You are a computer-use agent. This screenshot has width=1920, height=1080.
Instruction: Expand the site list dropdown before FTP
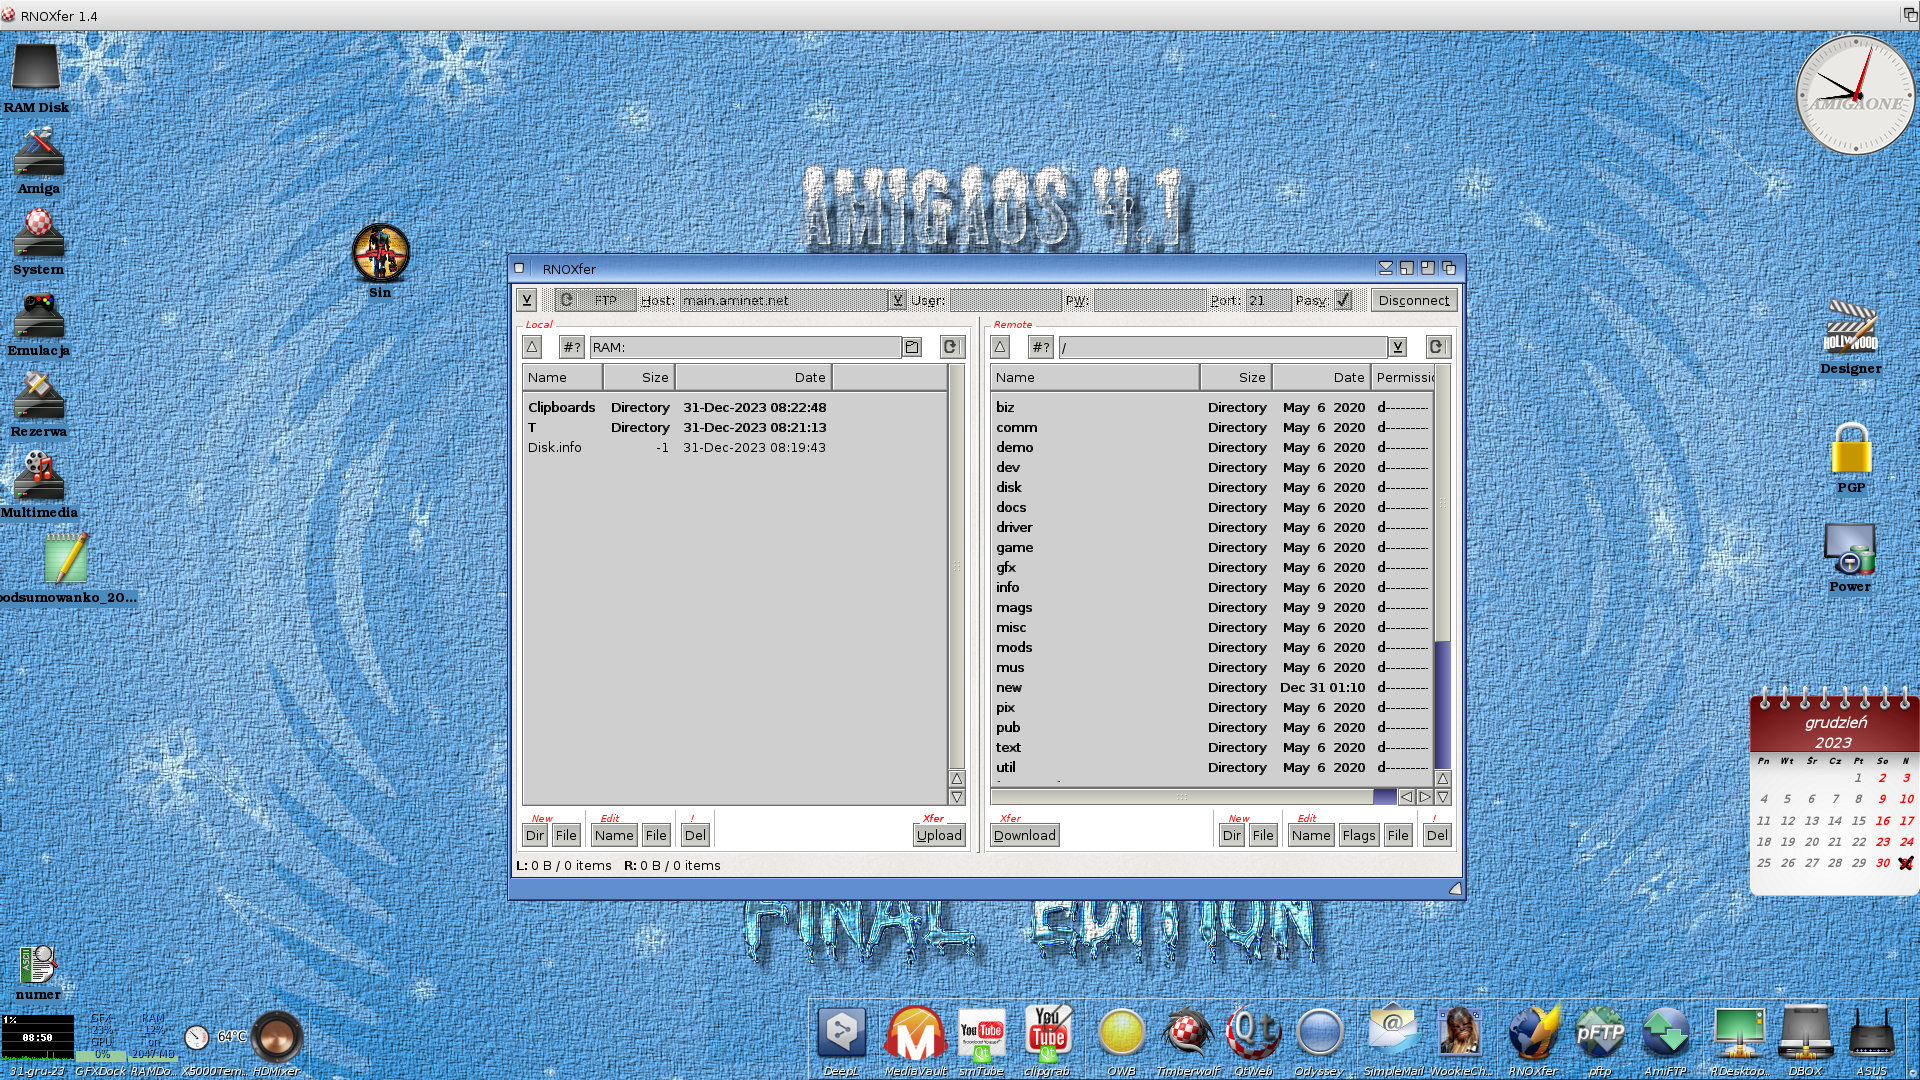pos(527,300)
